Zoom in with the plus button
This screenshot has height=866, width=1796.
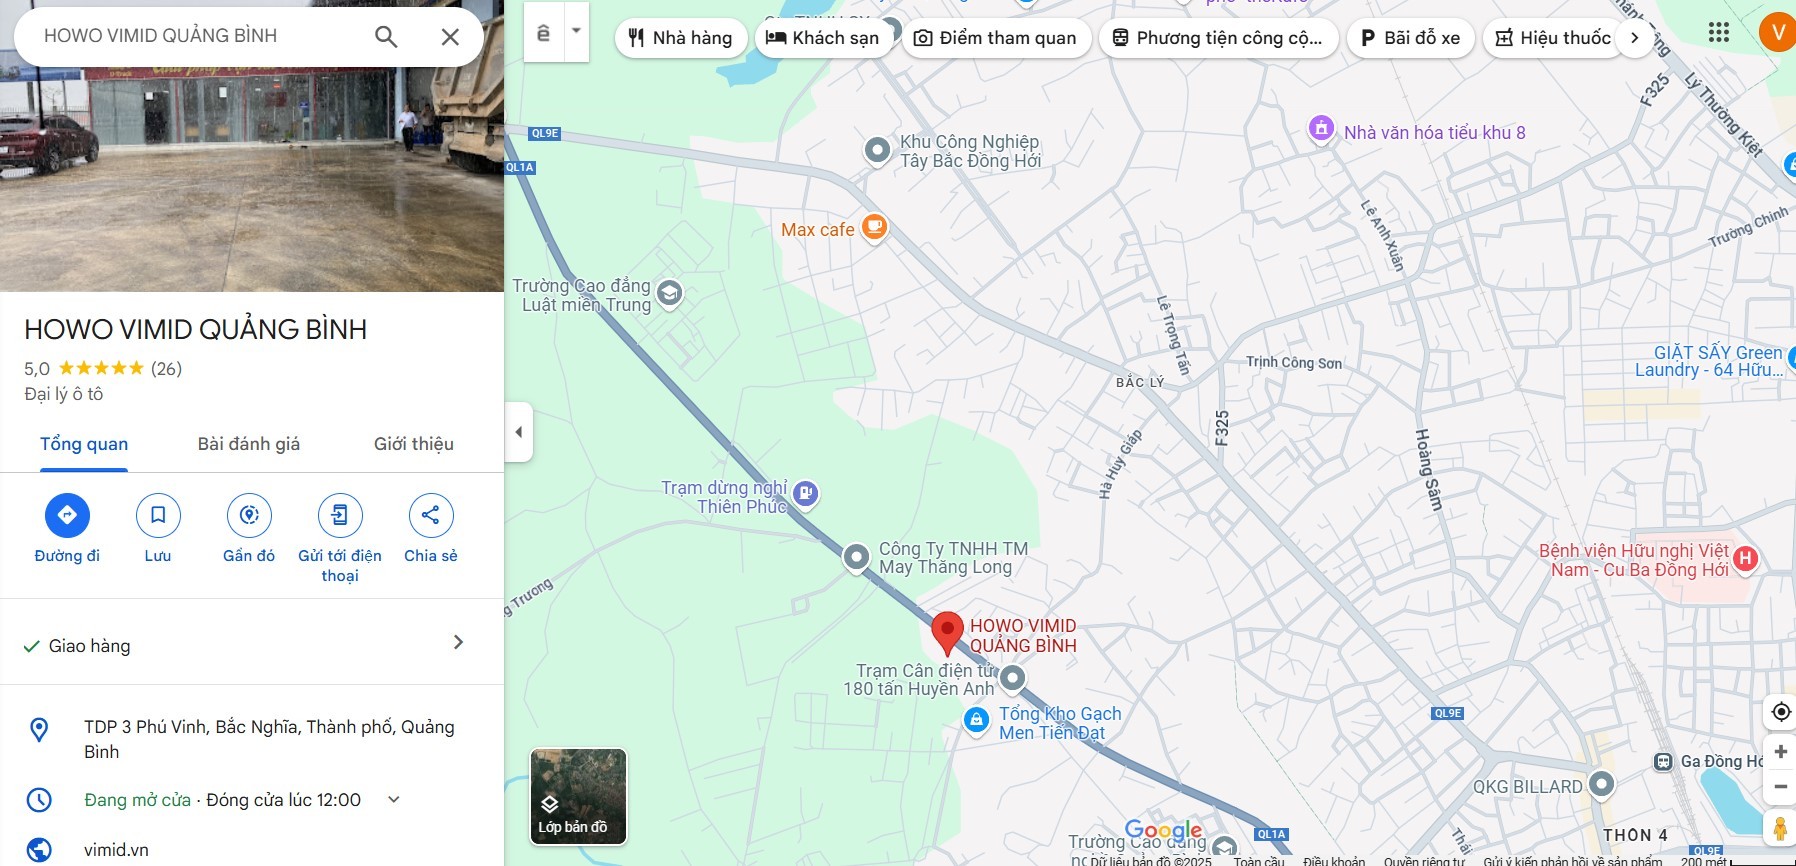tap(1780, 752)
